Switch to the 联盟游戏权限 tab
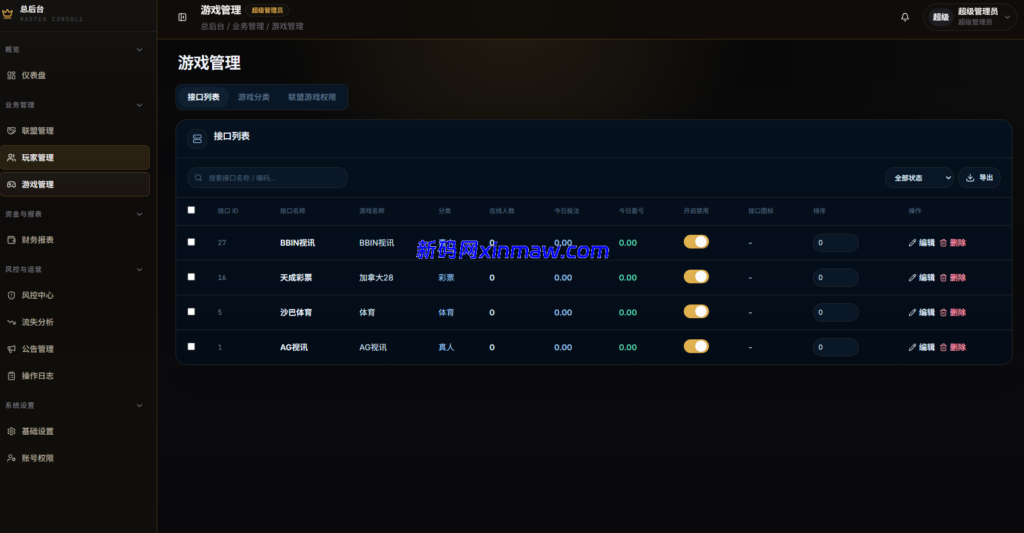The width and height of the screenshot is (1024, 533). coord(312,97)
